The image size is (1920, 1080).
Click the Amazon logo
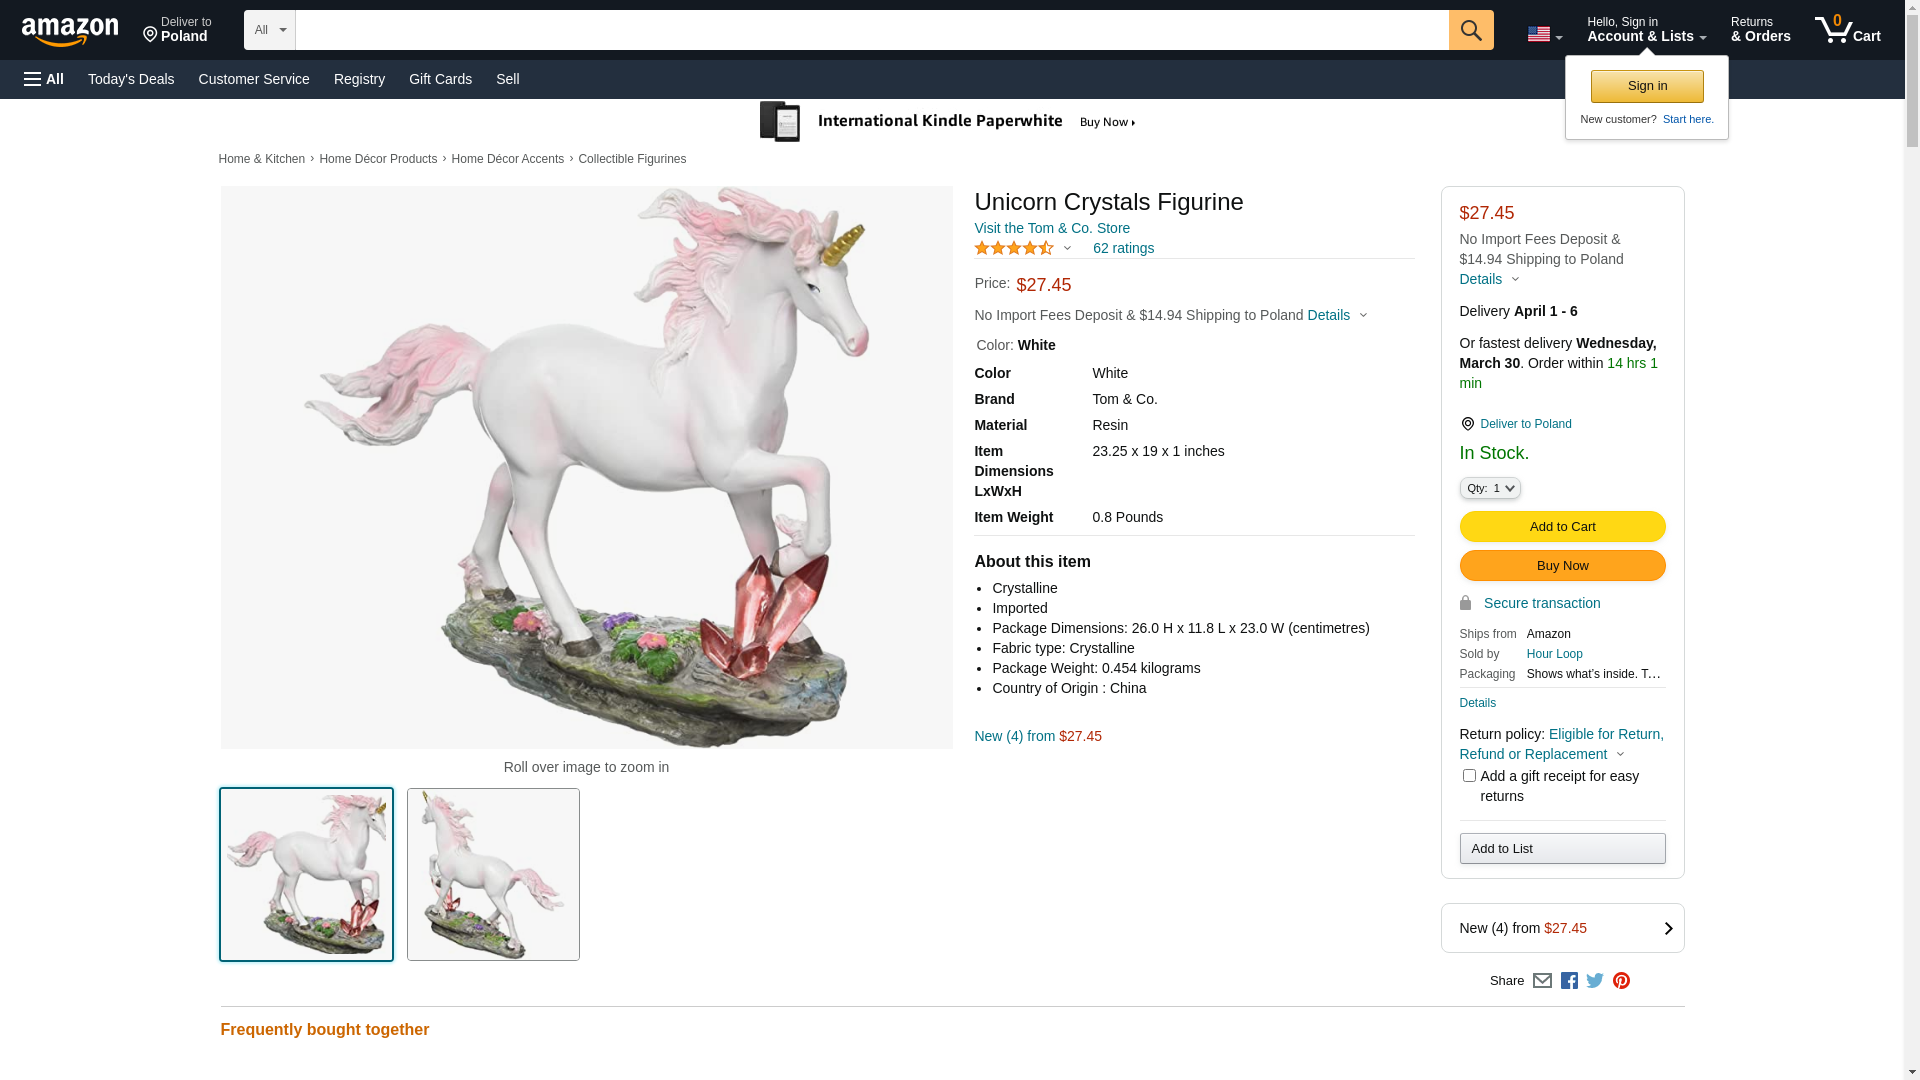(70, 31)
